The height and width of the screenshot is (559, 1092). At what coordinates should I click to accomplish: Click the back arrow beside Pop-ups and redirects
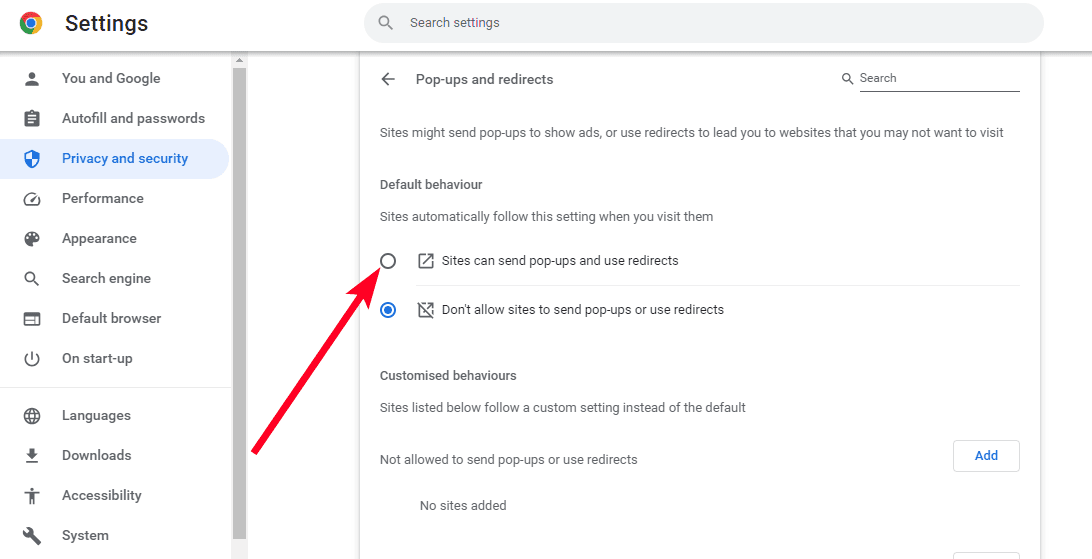coord(388,79)
